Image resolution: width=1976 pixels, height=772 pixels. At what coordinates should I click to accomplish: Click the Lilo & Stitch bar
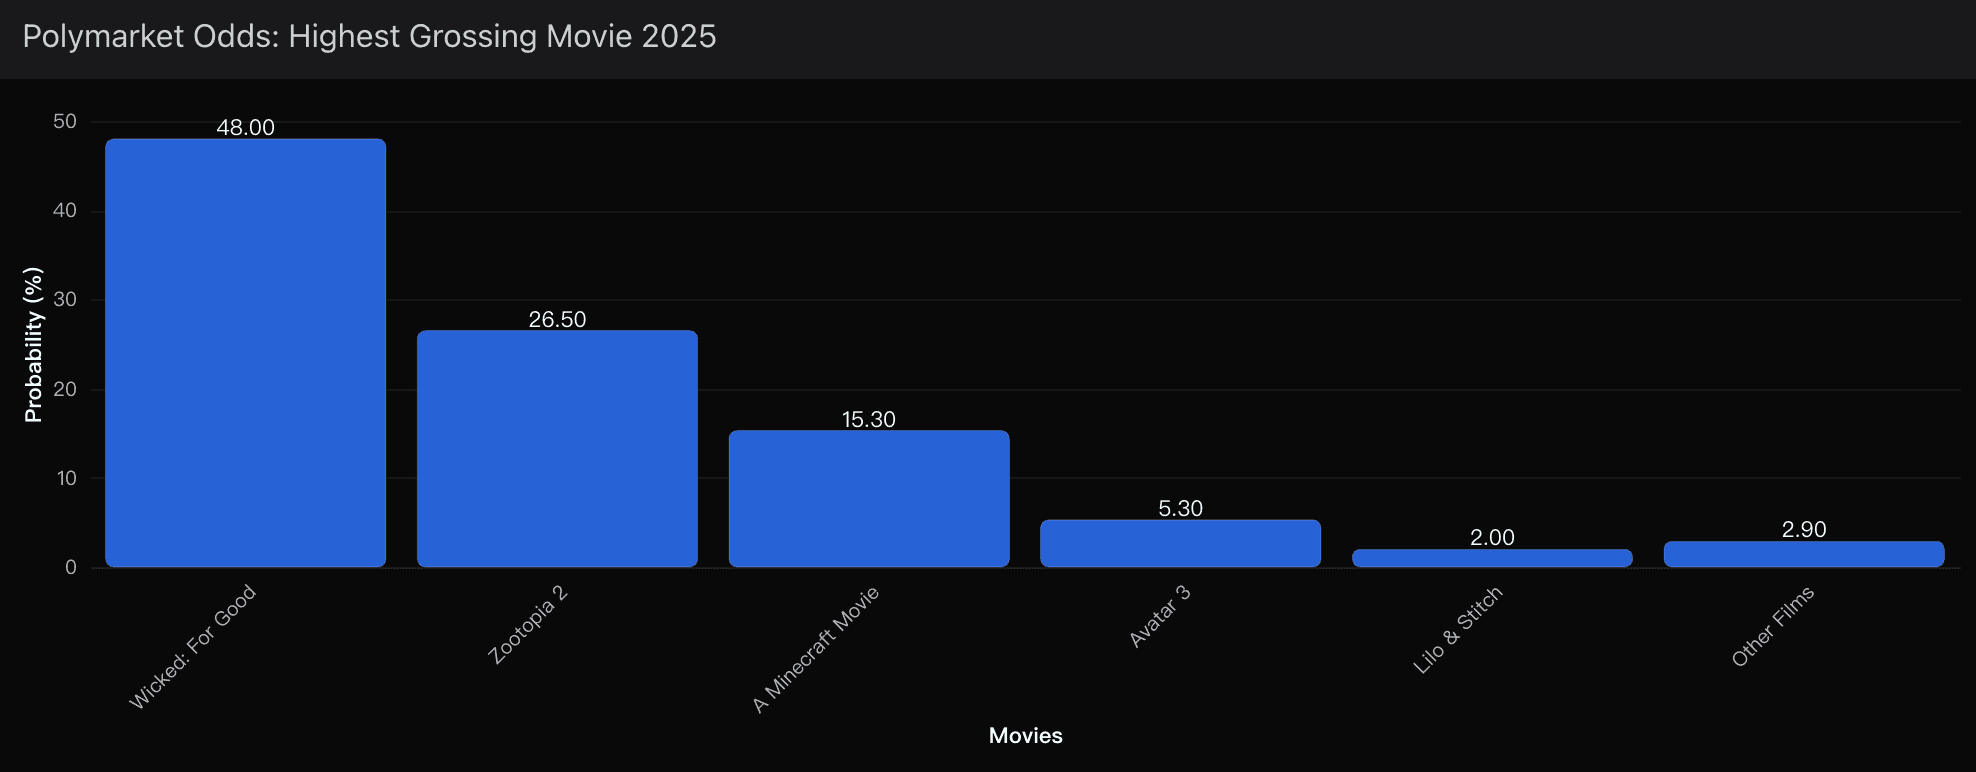click(1492, 558)
